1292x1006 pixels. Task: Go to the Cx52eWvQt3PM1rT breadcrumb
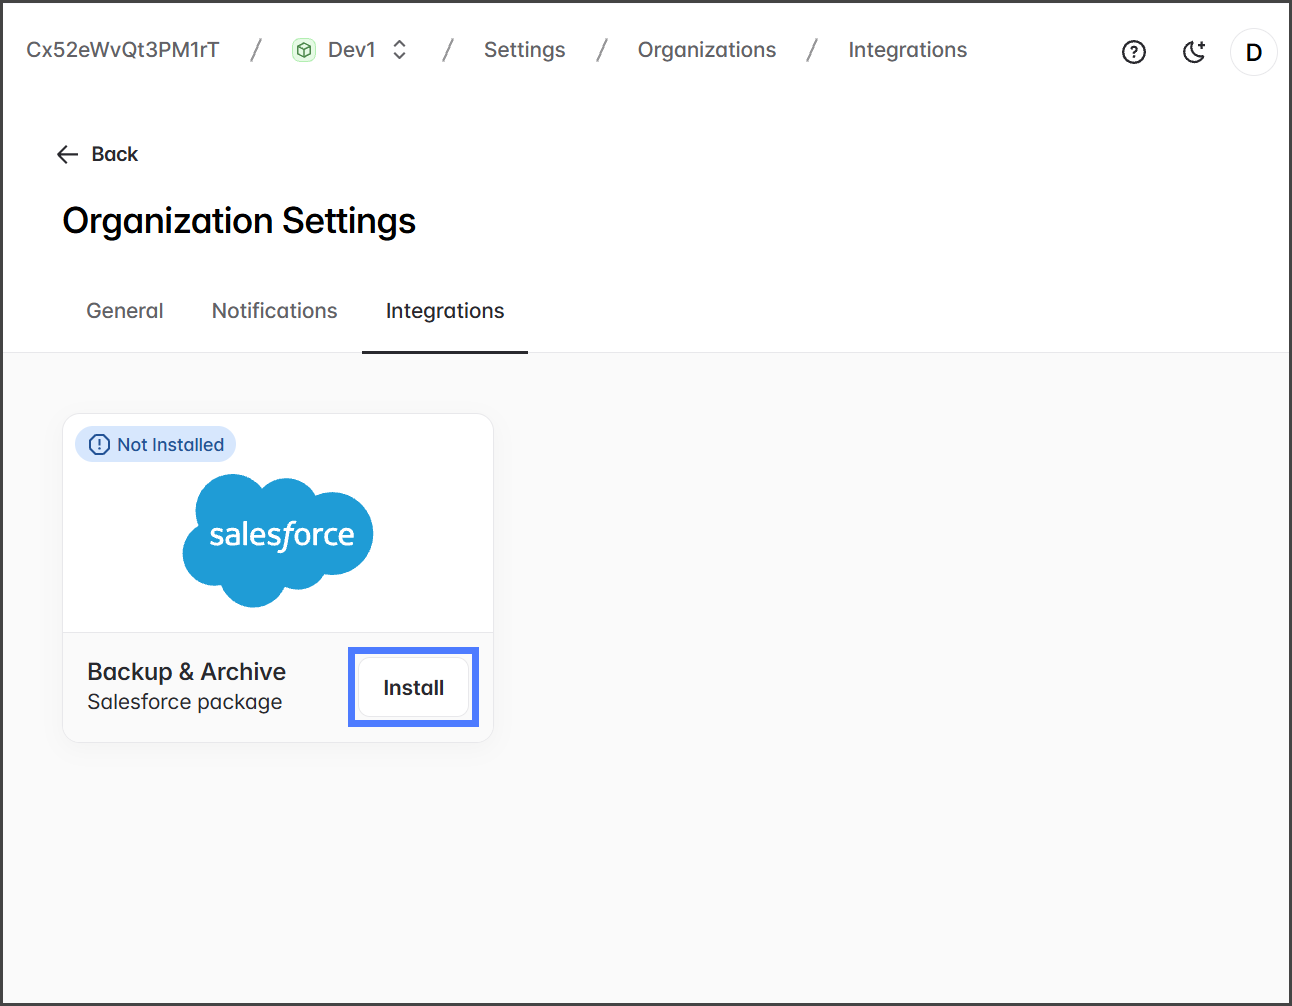click(122, 50)
